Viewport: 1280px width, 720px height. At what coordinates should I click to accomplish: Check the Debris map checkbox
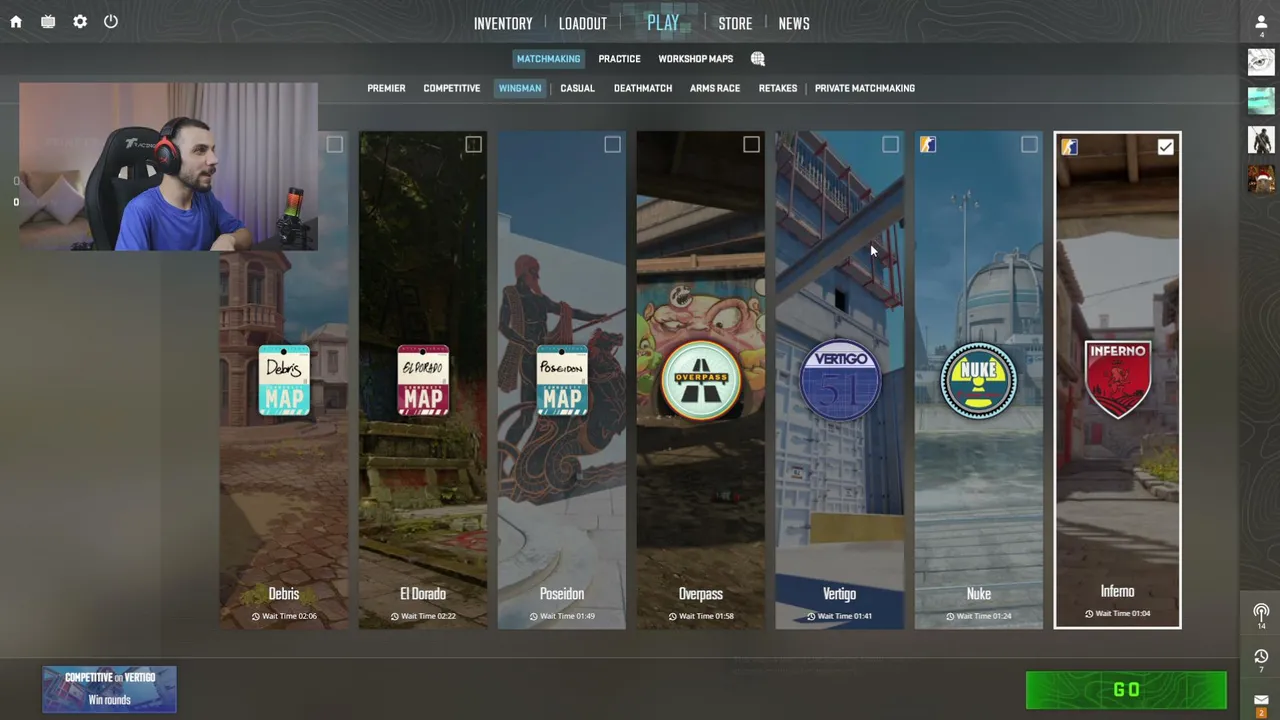click(x=334, y=145)
